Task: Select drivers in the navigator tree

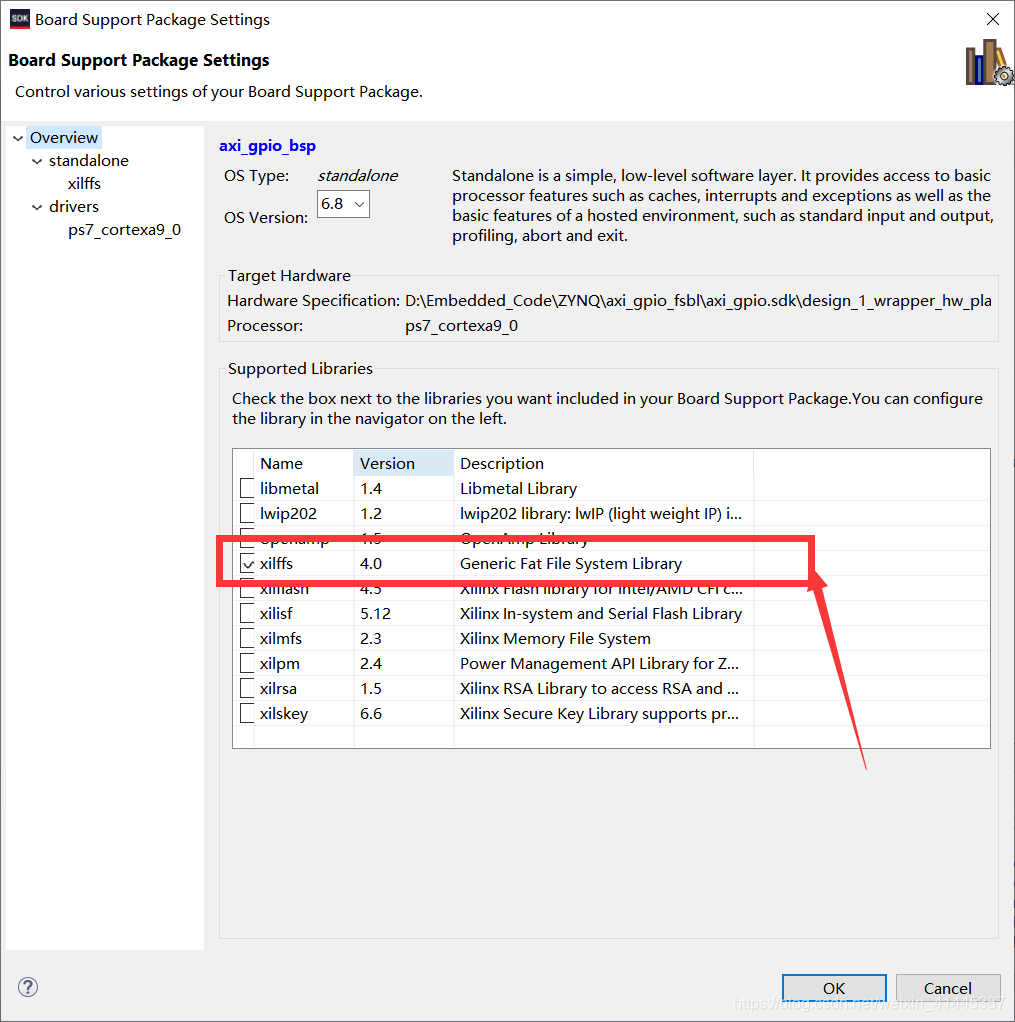Action: click(x=74, y=207)
